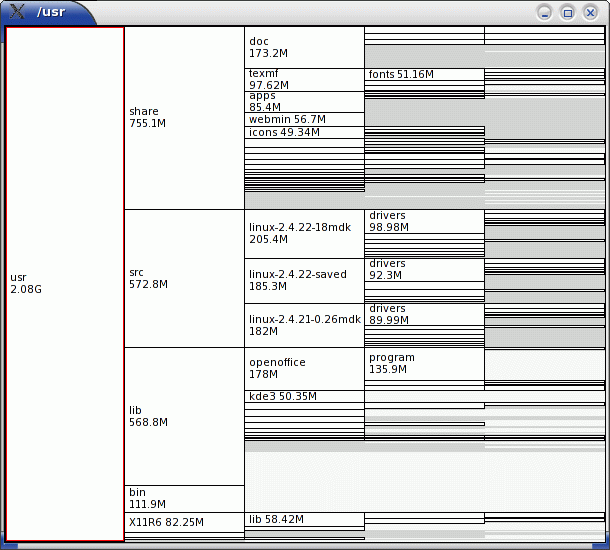The image size is (610, 550).
Task: Close the /usr window
Action: (x=590, y=13)
